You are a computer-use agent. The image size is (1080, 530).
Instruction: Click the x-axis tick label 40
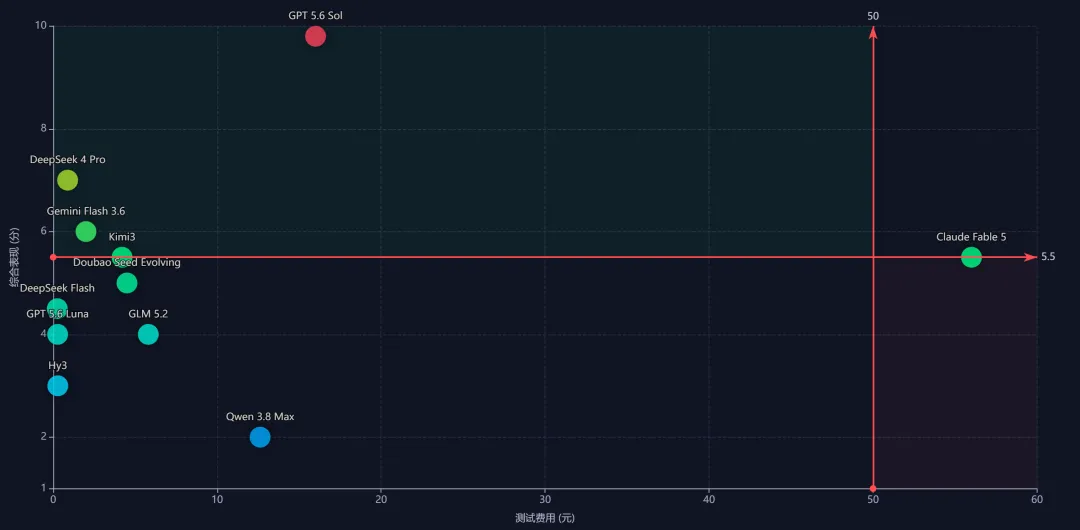709,500
